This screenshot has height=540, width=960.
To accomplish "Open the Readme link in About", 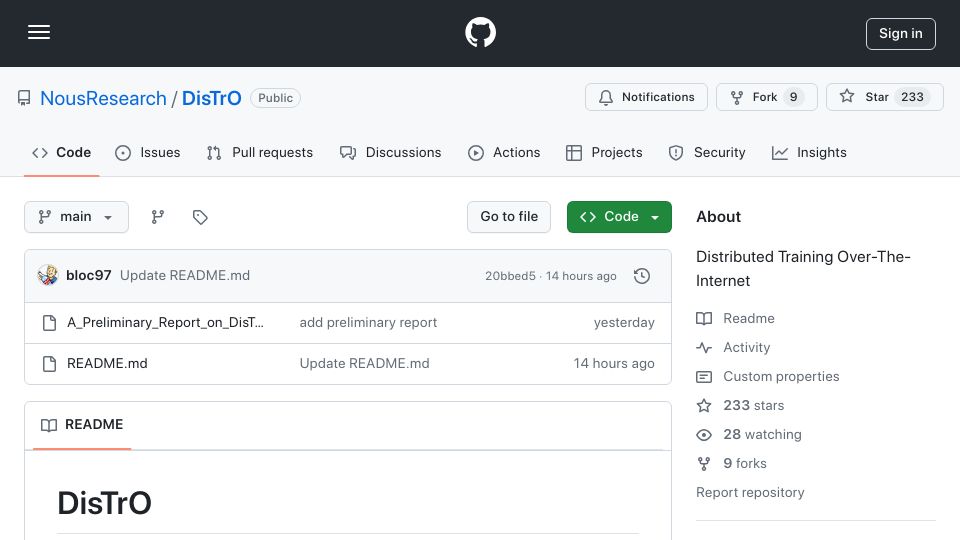I will [x=735, y=318].
